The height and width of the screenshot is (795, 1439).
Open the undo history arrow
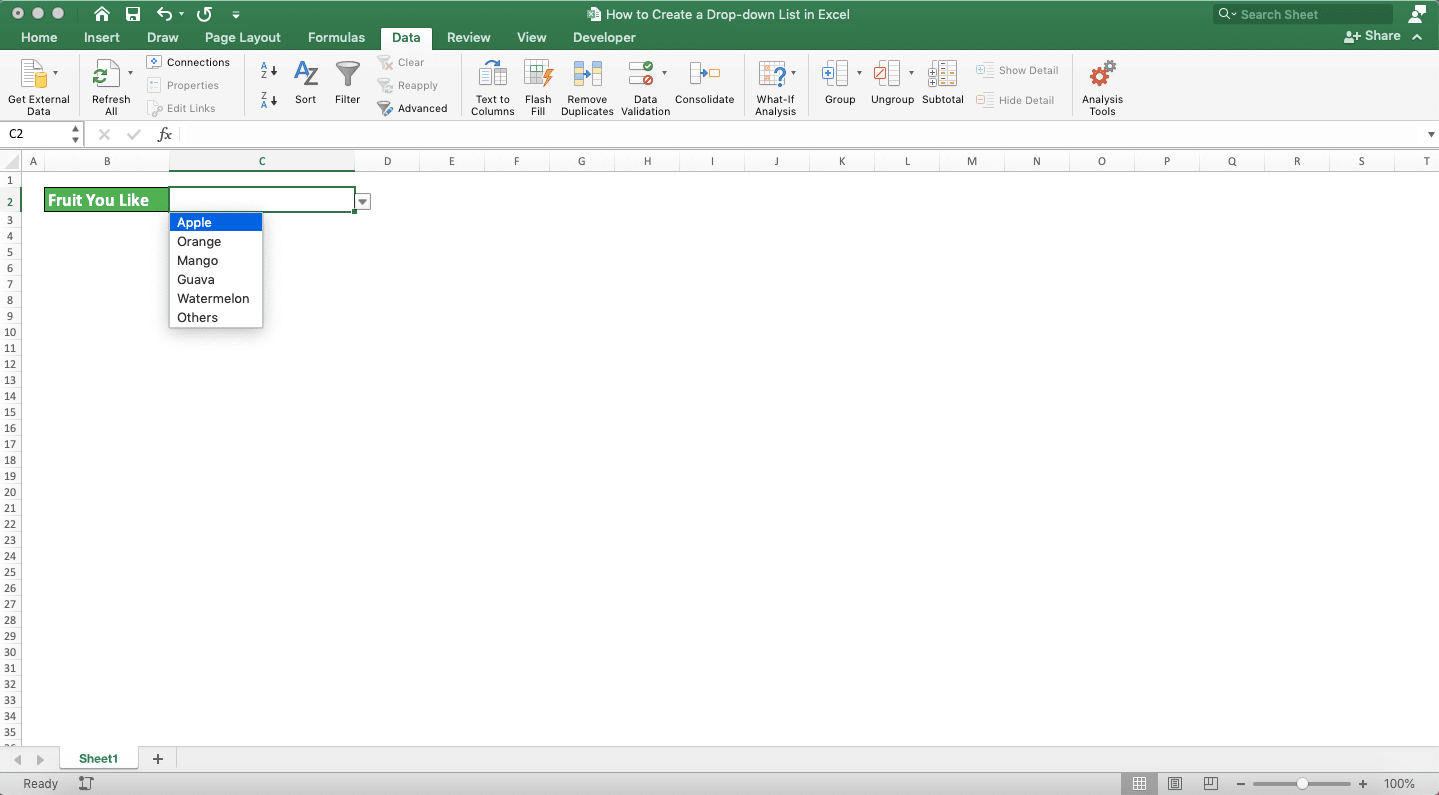point(181,15)
